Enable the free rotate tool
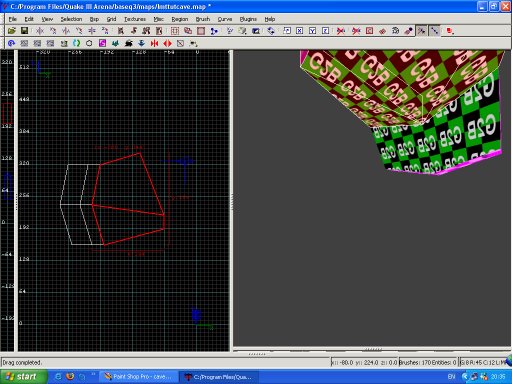Screen dimensions: 512x384 tap(271, 31)
